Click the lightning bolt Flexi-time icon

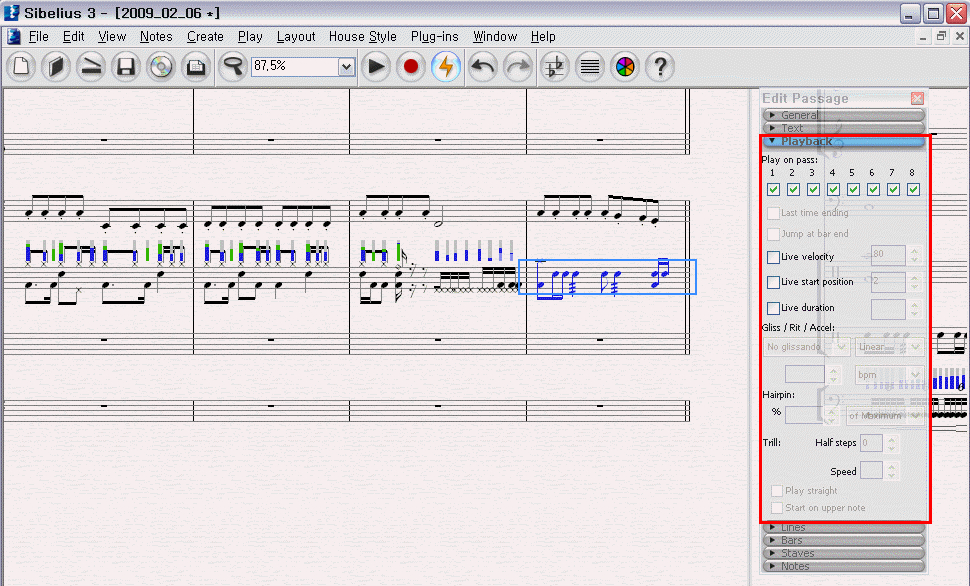(446, 67)
